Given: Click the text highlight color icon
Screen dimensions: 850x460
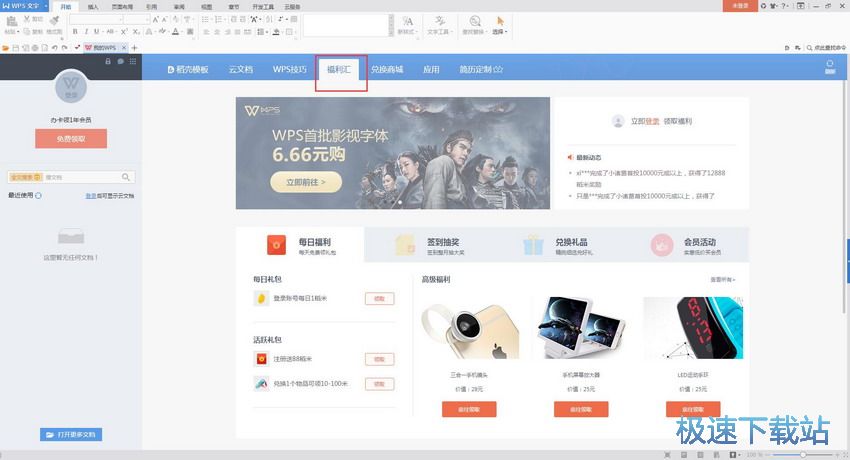Looking at the screenshot, I should (162, 32).
